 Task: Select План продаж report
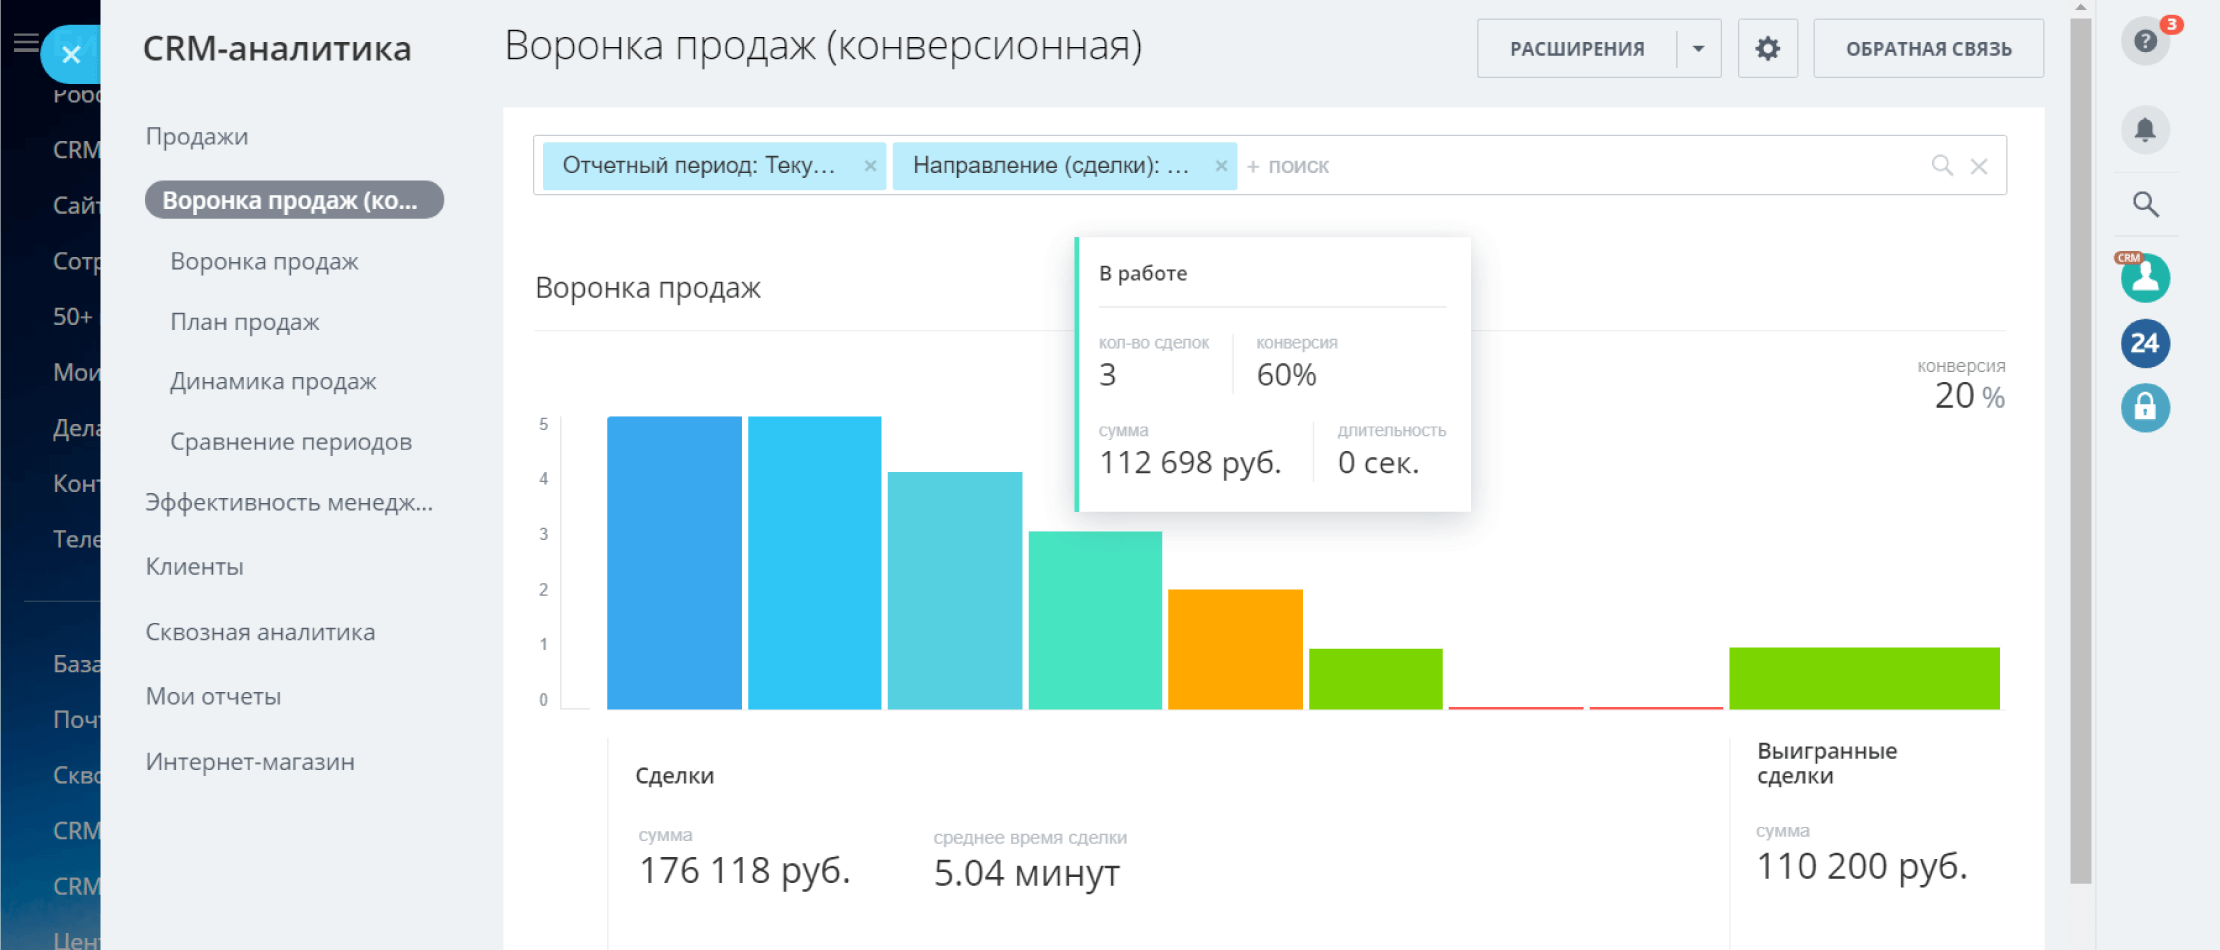(245, 322)
